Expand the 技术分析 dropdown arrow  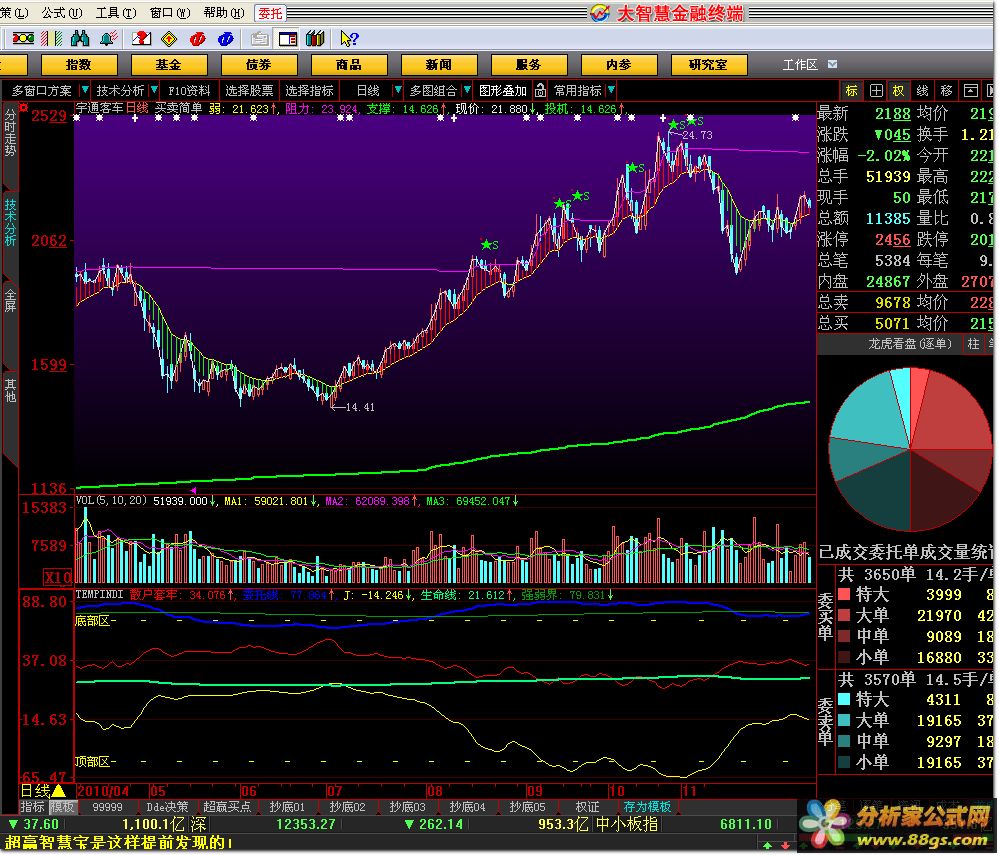[x=154, y=90]
